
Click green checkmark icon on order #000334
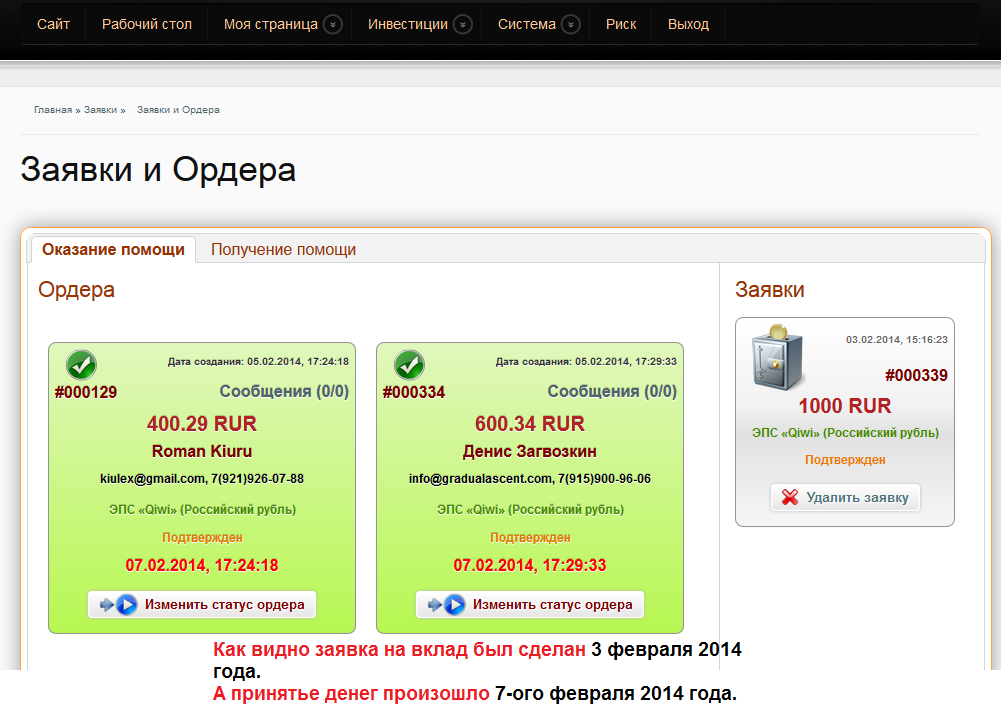pyautogui.click(x=409, y=364)
